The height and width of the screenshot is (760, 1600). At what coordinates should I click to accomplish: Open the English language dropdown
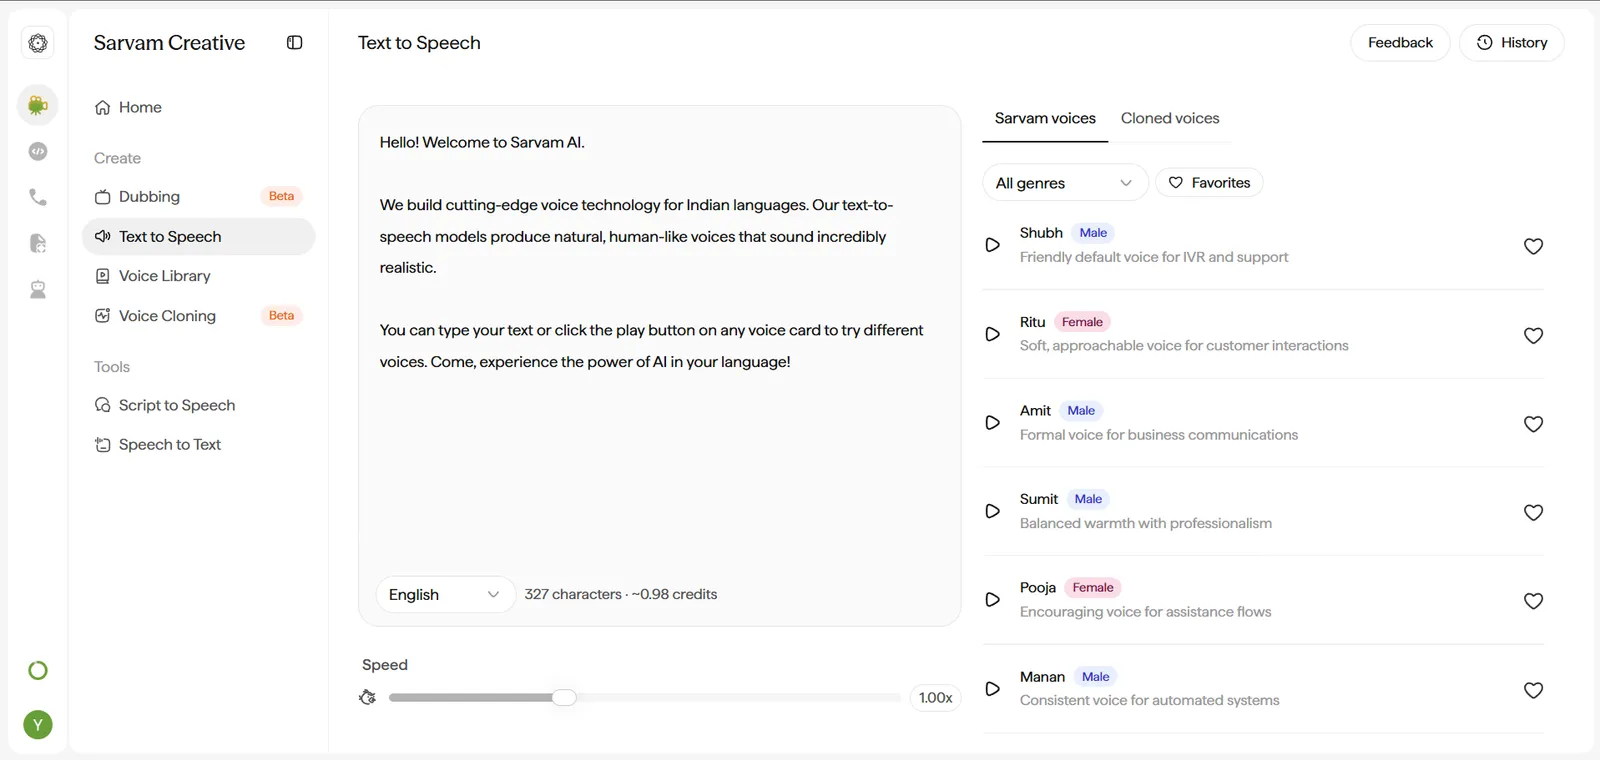pos(445,595)
